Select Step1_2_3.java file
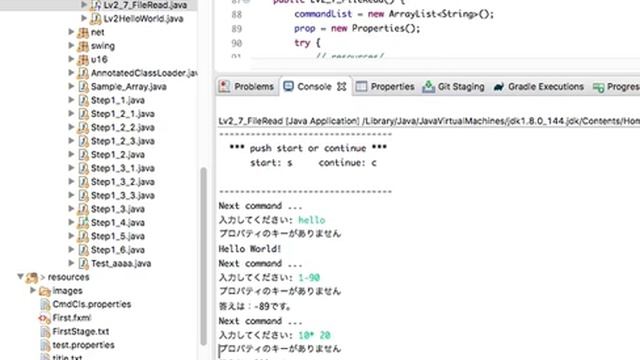The width and height of the screenshot is (640, 360). point(122,141)
